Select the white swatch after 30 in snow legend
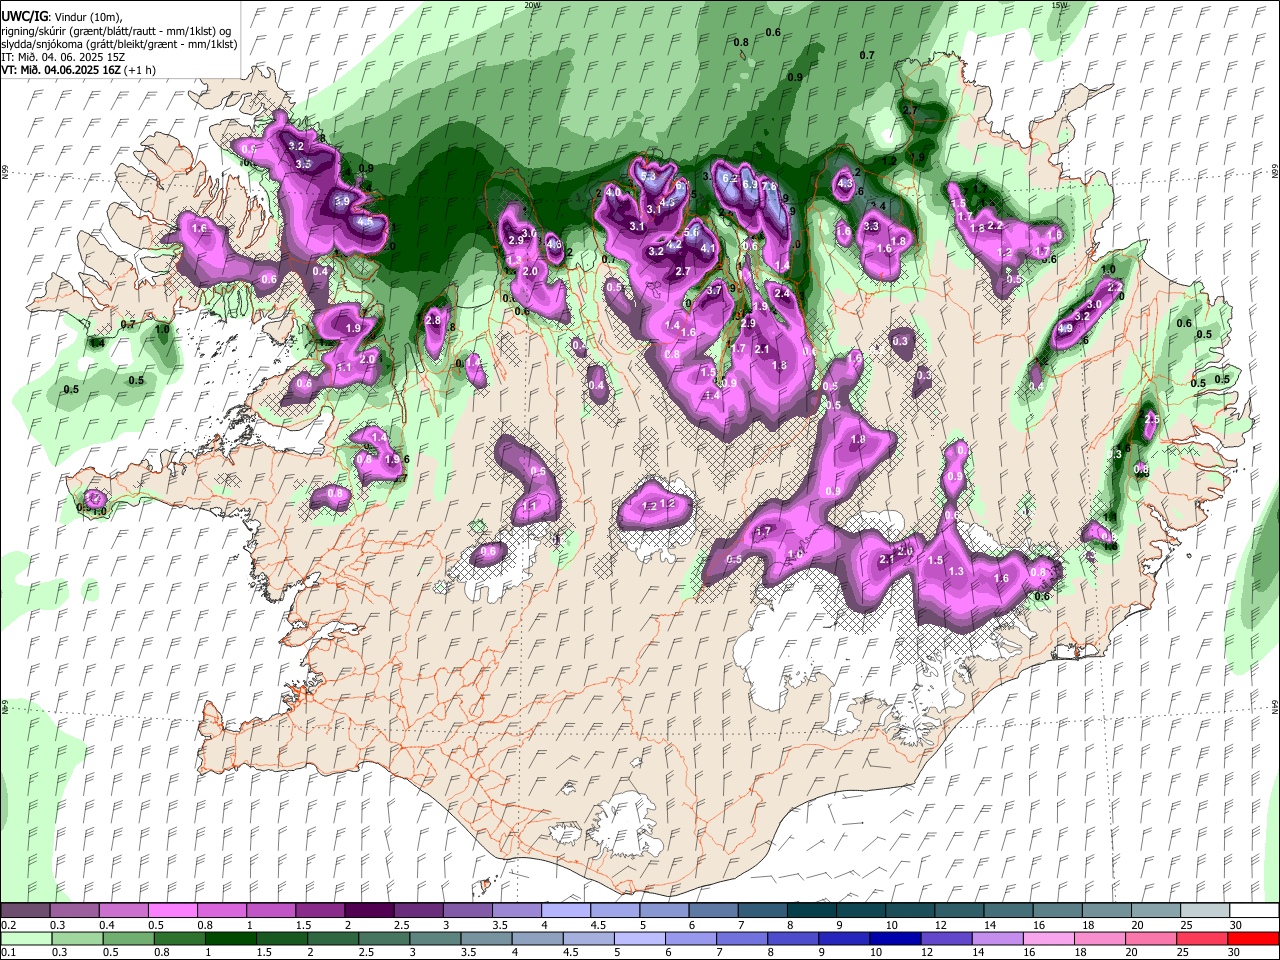This screenshot has width=1280, height=960. [1254, 911]
